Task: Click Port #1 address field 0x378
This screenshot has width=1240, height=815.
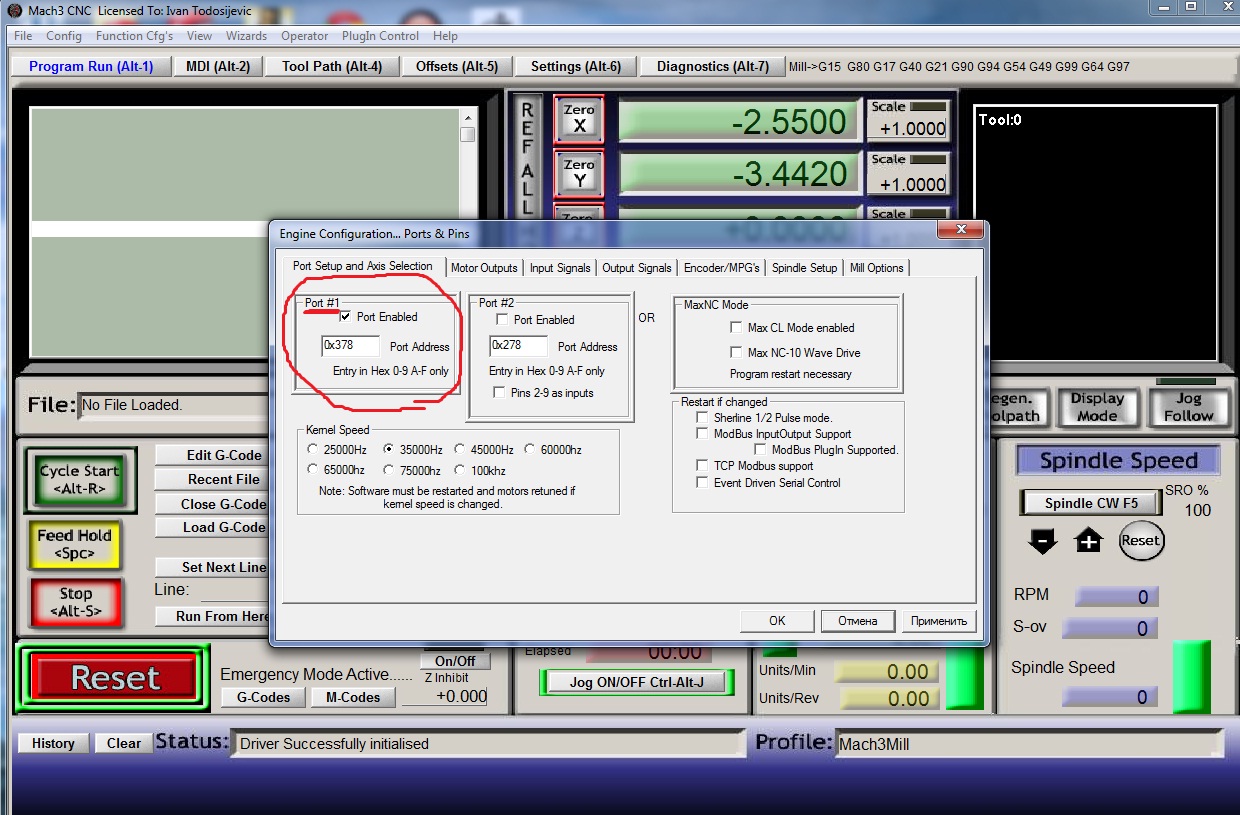Action: pos(350,346)
